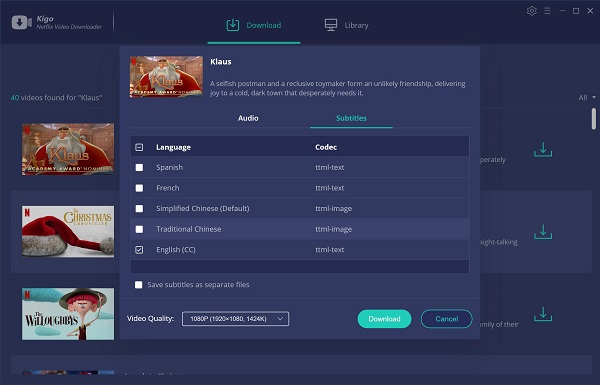This screenshot has width=600, height=385.
Task: Select the Subtitles tab
Action: tap(351, 118)
